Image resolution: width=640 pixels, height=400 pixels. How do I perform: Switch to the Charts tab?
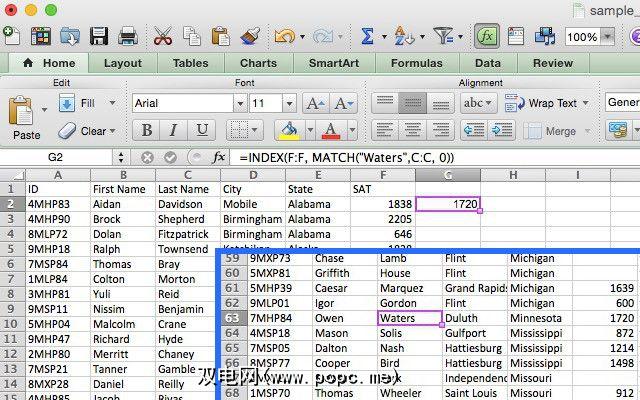[258, 63]
